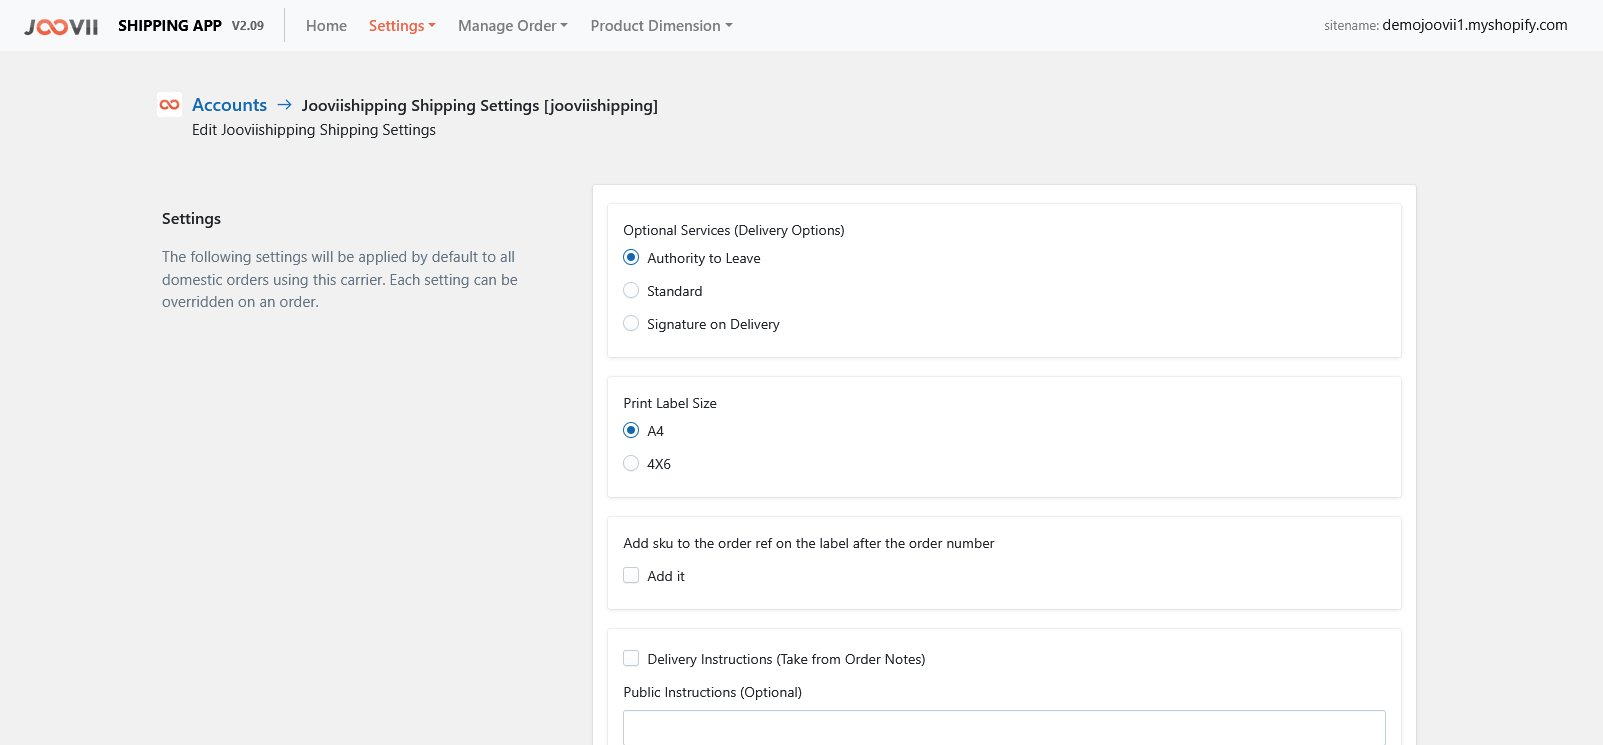Choose Signature on Delivery option
Screen dimensions: 1603x745
click(631, 324)
